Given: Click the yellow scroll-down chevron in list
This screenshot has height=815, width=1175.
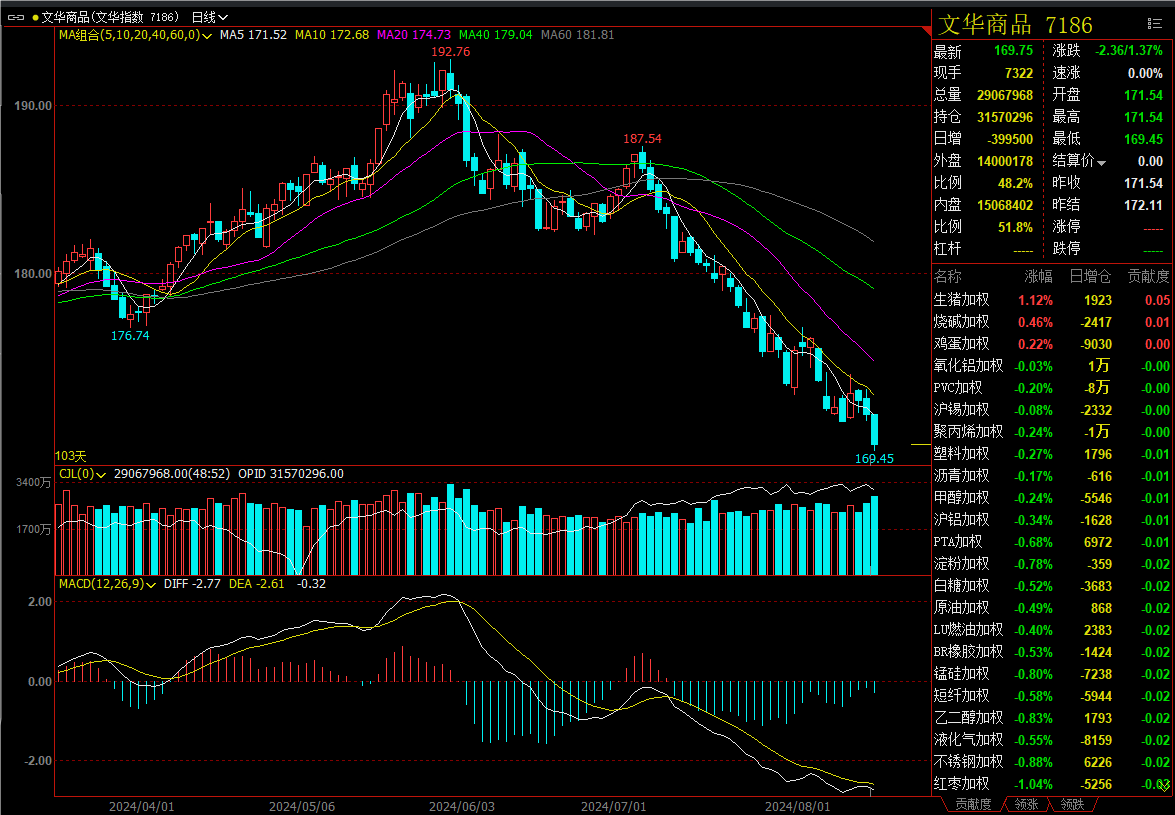Looking at the screenshot, I should click(x=1163, y=788).
